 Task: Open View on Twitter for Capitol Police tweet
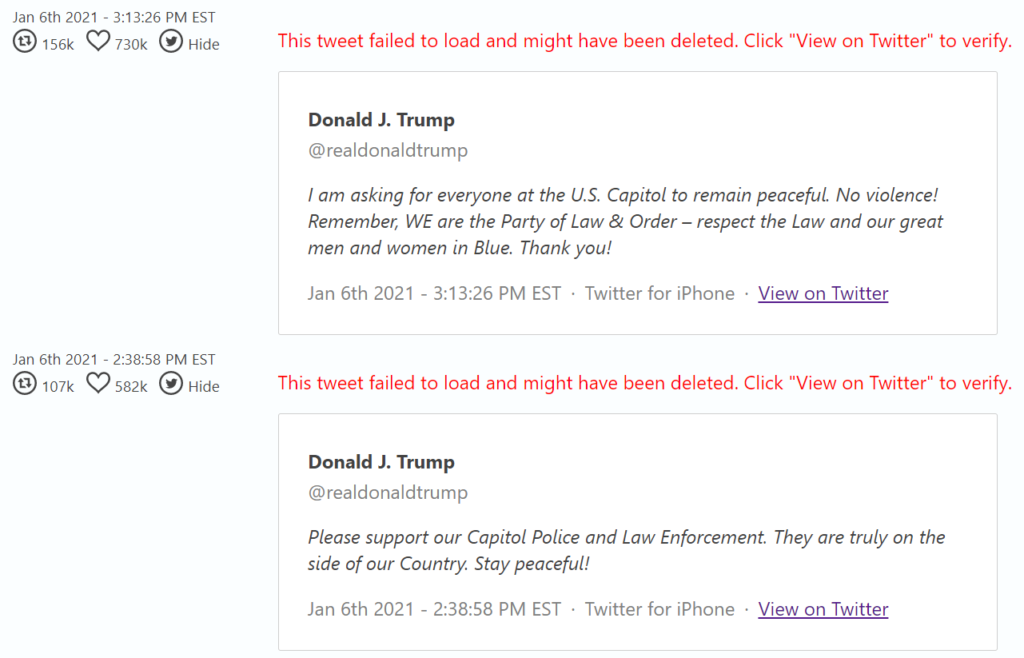click(823, 609)
